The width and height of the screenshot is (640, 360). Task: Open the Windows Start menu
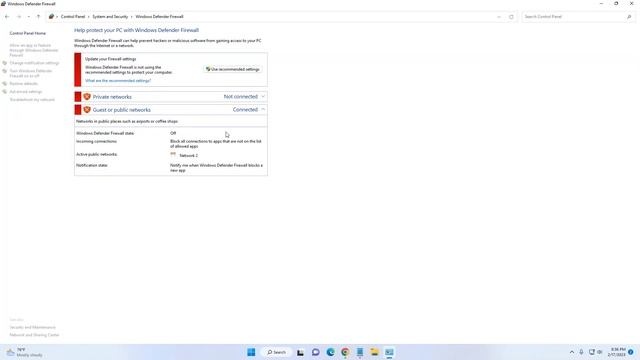click(x=251, y=352)
